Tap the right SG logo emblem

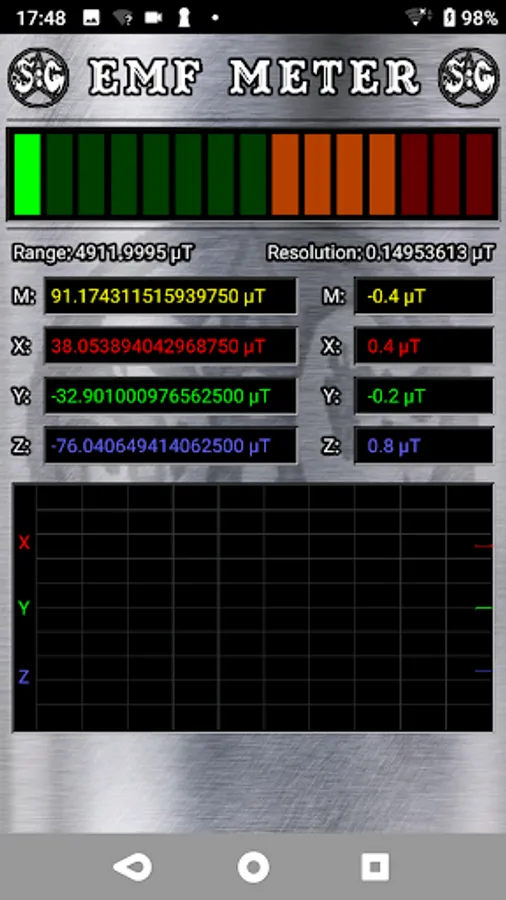468,77
